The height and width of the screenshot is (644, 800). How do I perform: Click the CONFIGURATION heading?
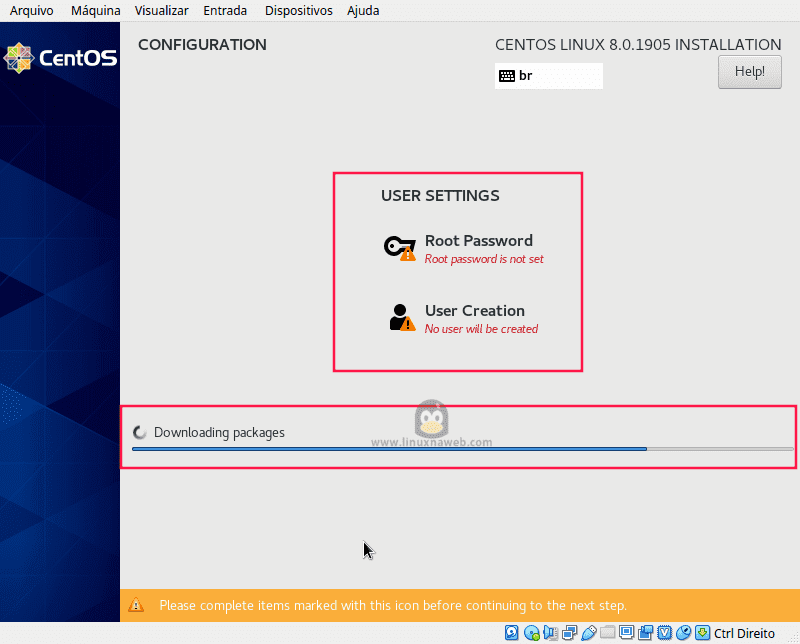coord(203,45)
